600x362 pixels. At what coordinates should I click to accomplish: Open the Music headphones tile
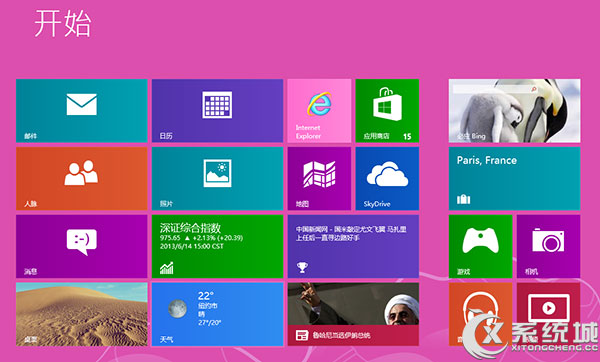pos(480,314)
